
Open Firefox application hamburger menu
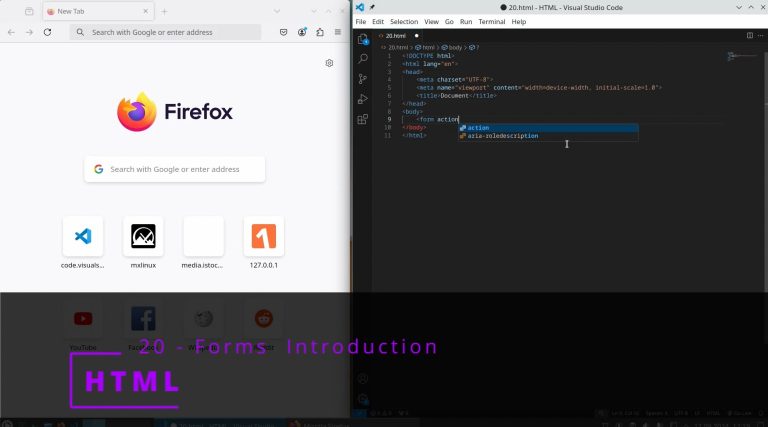click(x=338, y=32)
